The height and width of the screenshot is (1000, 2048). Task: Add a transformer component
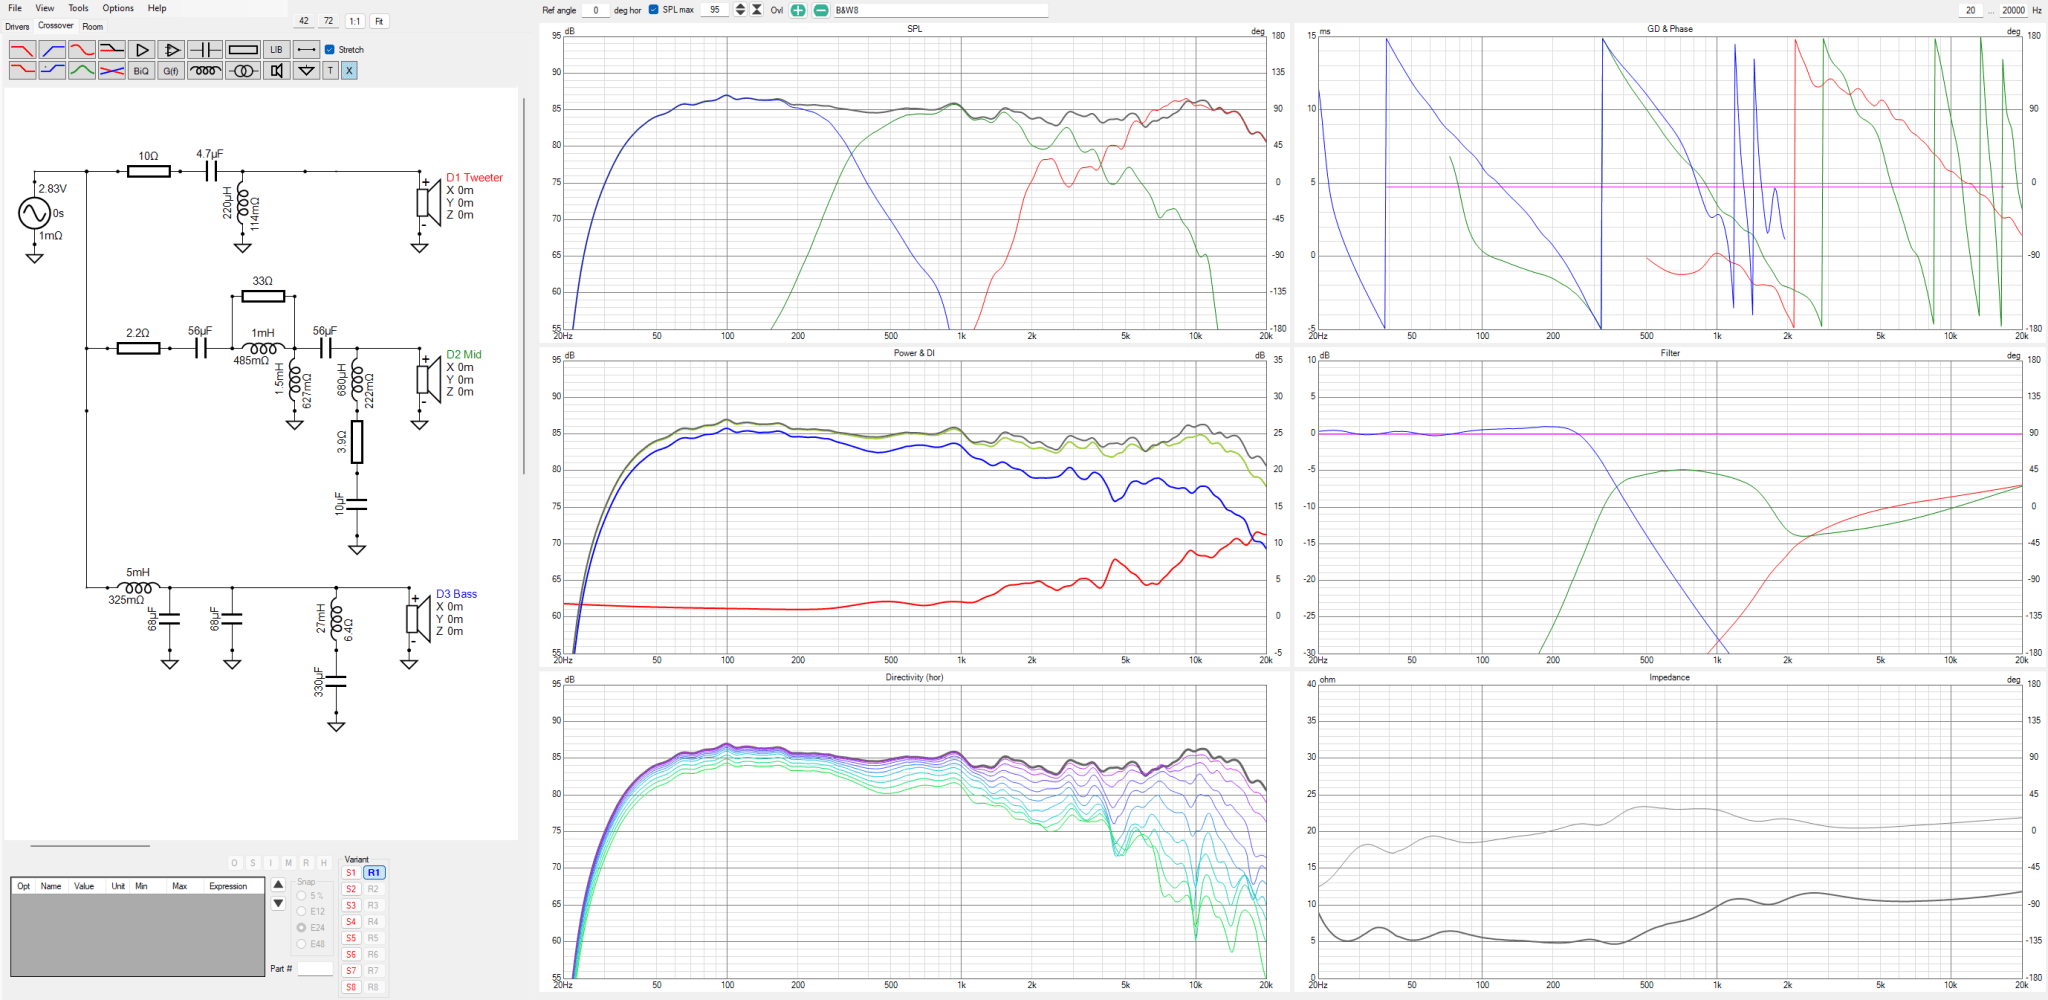coord(243,70)
